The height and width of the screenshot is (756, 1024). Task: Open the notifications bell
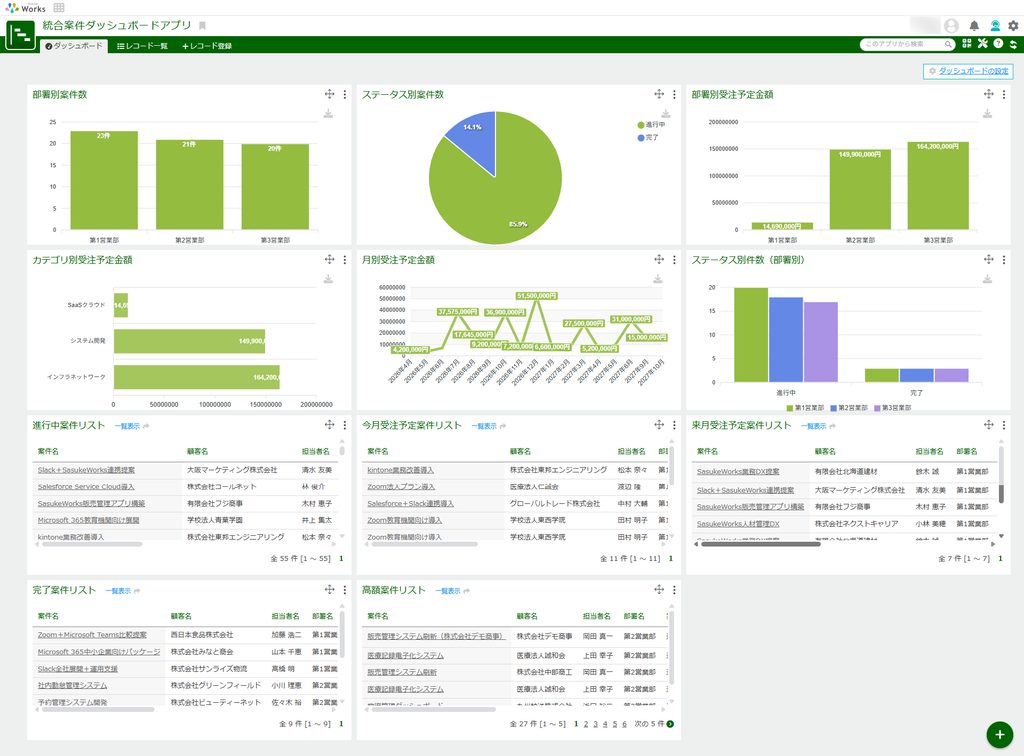coord(974,25)
